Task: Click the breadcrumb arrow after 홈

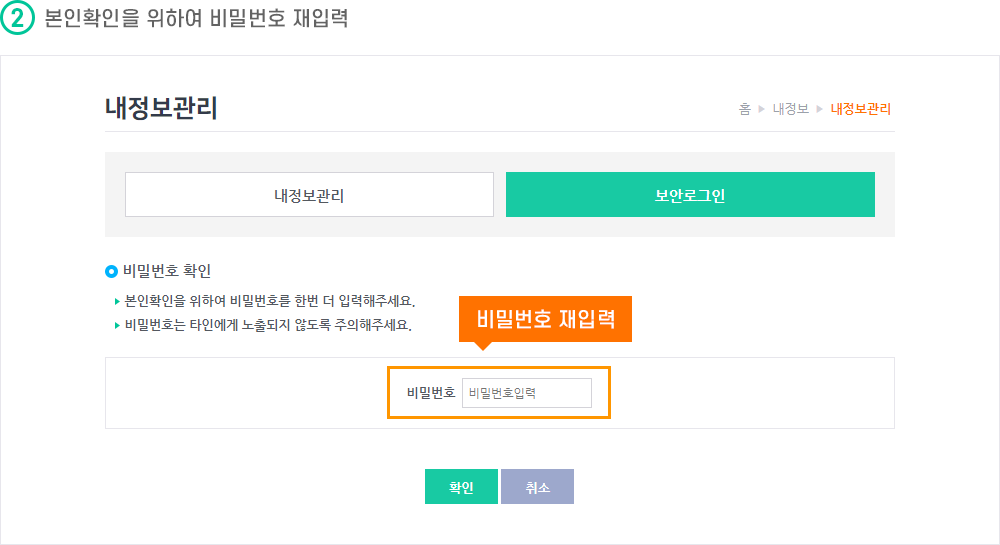Action: pos(761,109)
